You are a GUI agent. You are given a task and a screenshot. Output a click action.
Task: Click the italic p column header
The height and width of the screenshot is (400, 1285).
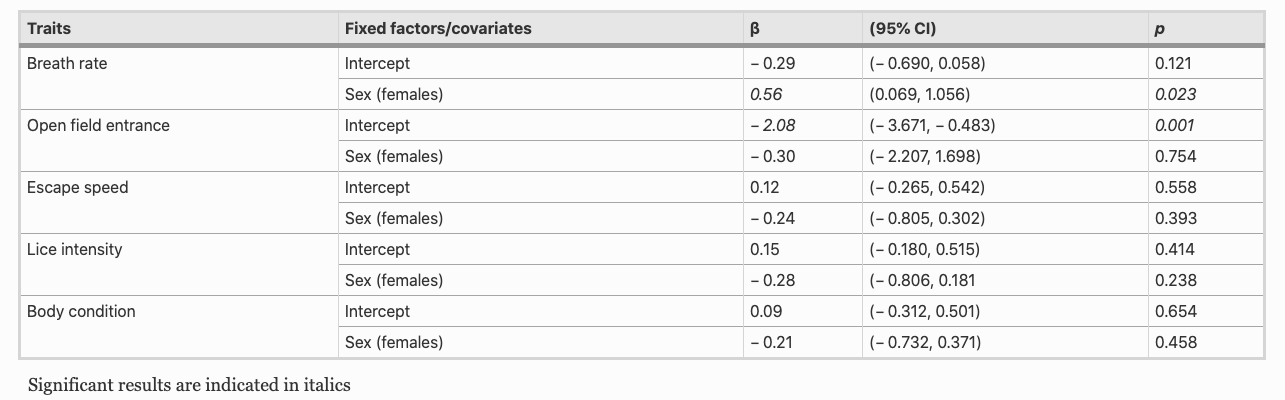1159,29
